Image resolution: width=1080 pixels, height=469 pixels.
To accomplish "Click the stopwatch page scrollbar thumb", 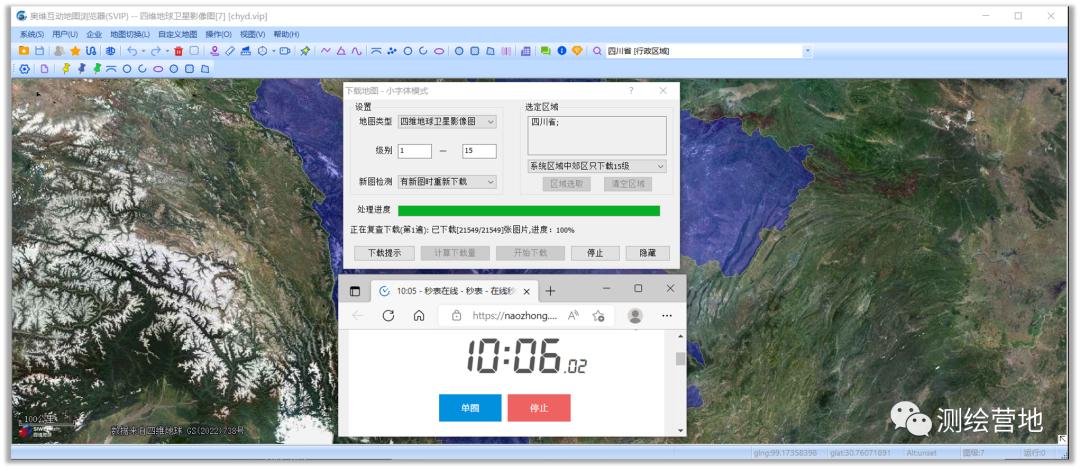I will point(681,359).
